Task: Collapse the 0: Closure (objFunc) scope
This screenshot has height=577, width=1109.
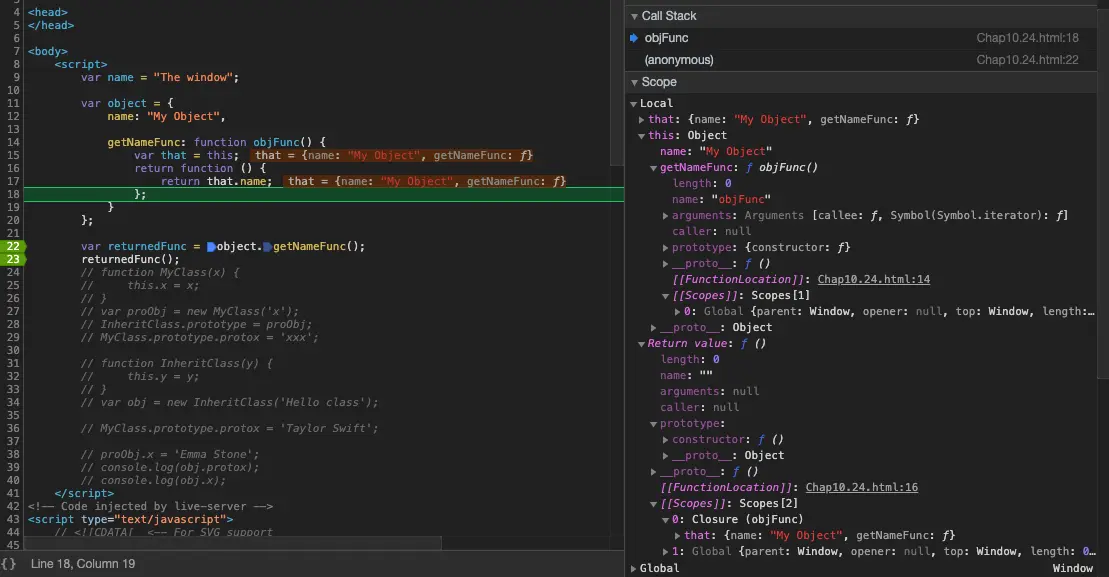Action: [666, 520]
